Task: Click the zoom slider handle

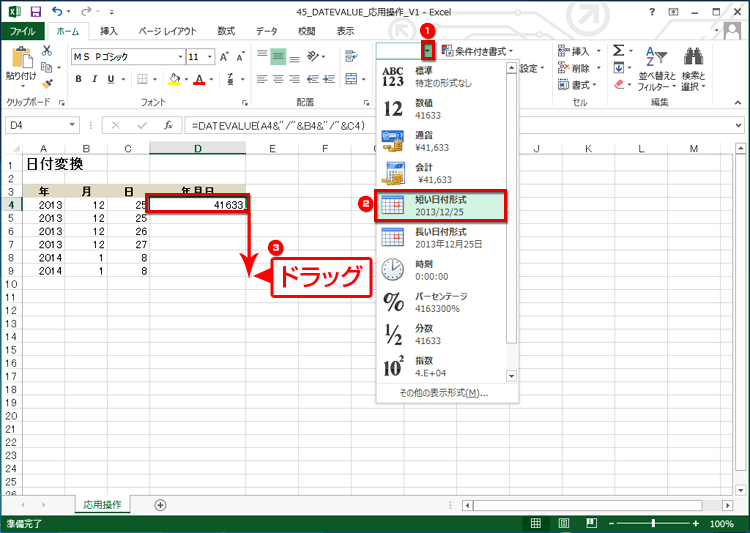Action: coord(653,523)
